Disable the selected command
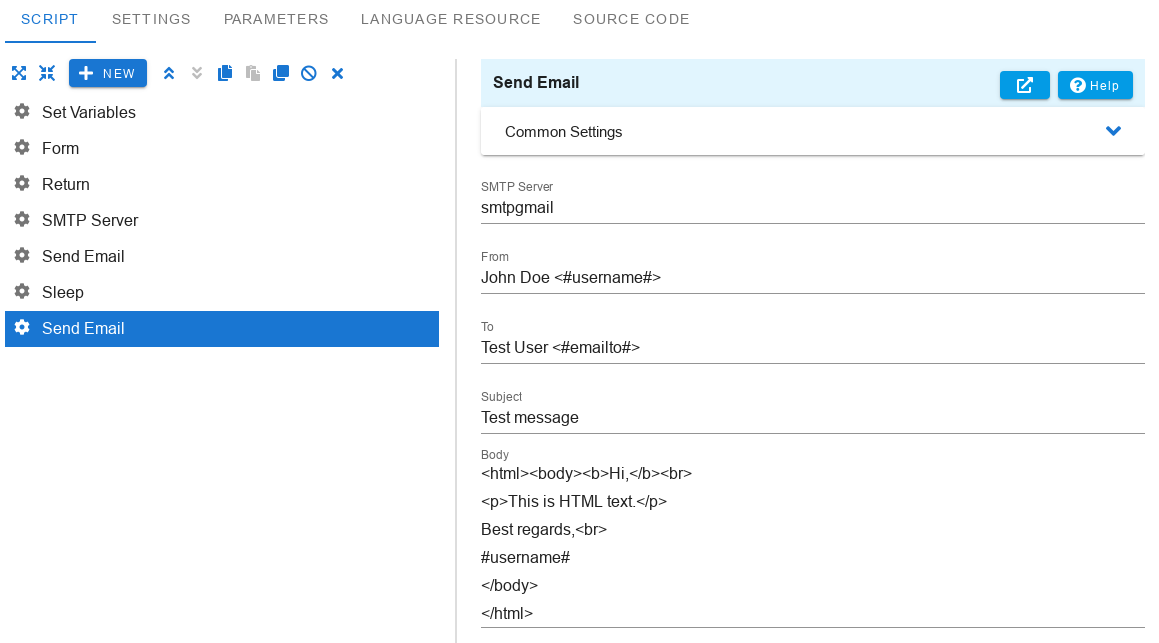1159x643 pixels. [x=309, y=73]
